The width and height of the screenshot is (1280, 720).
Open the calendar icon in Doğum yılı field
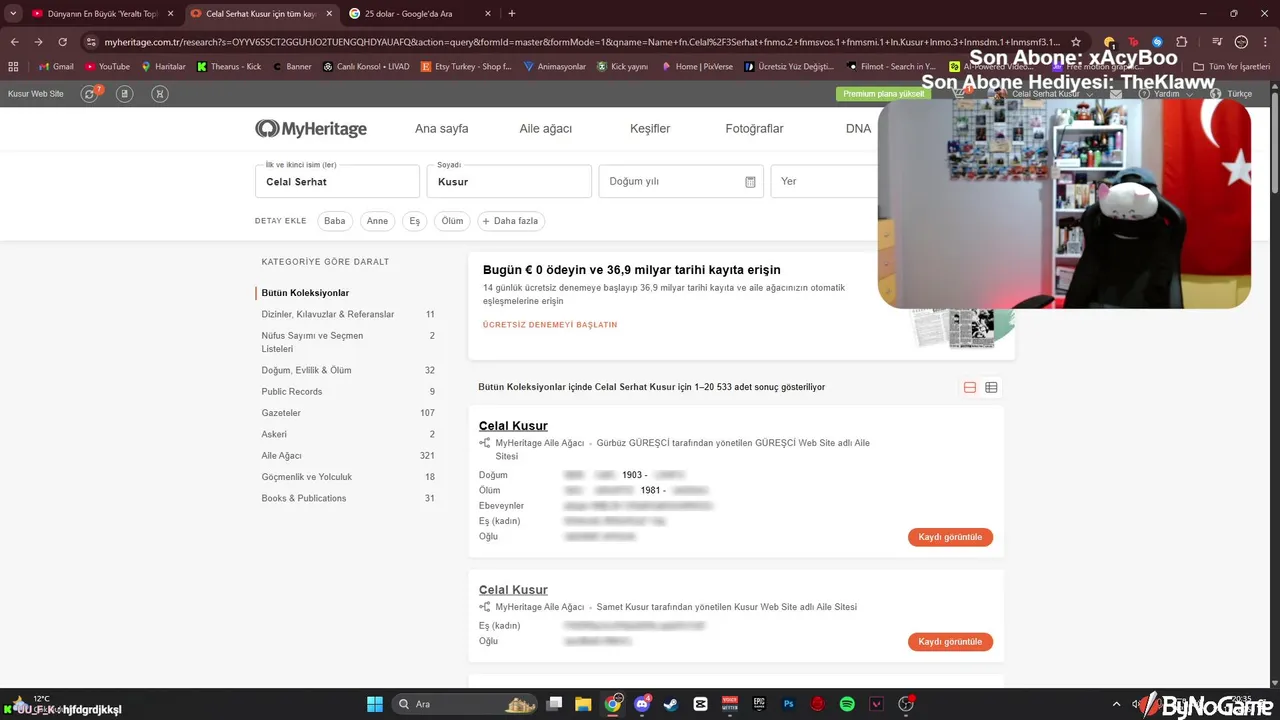(750, 182)
